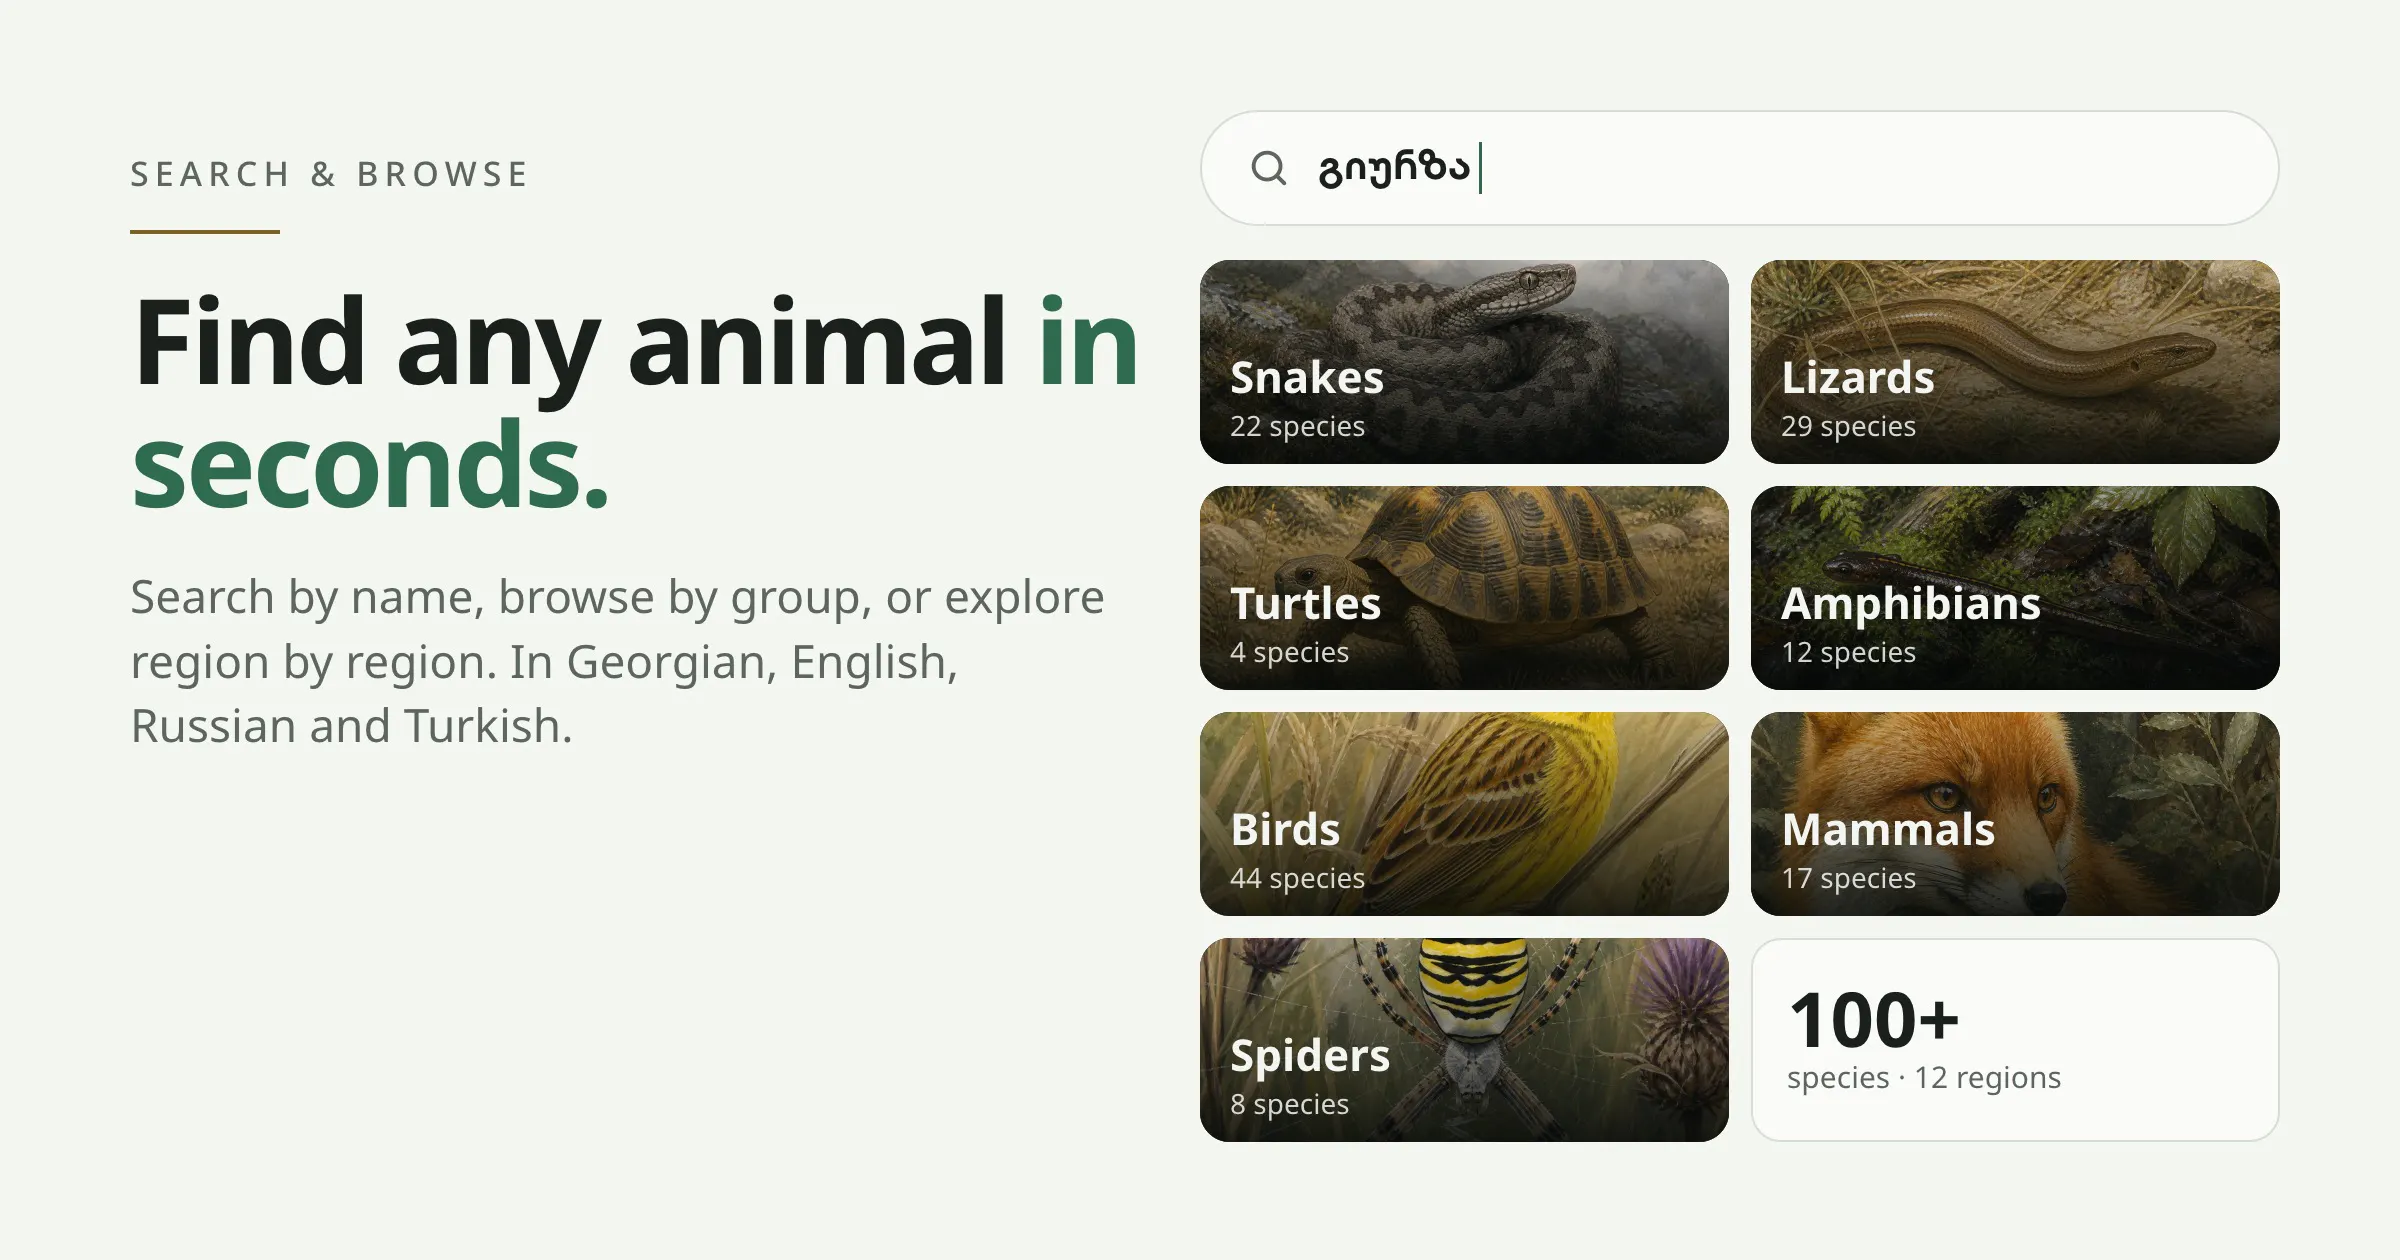Click the 'Find any animal in seconds.' headline
Viewport: 2400px width, 1260px height.
[x=635, y=402]
